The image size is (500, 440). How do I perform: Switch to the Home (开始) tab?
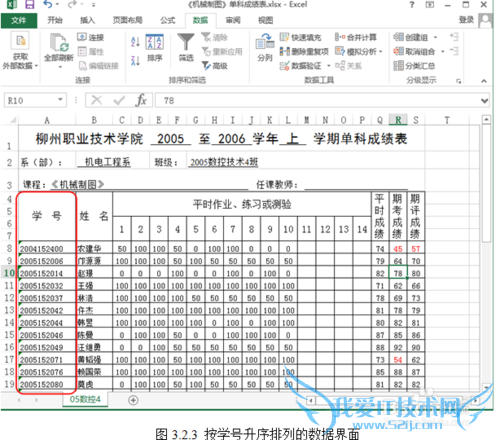[55, 21]
